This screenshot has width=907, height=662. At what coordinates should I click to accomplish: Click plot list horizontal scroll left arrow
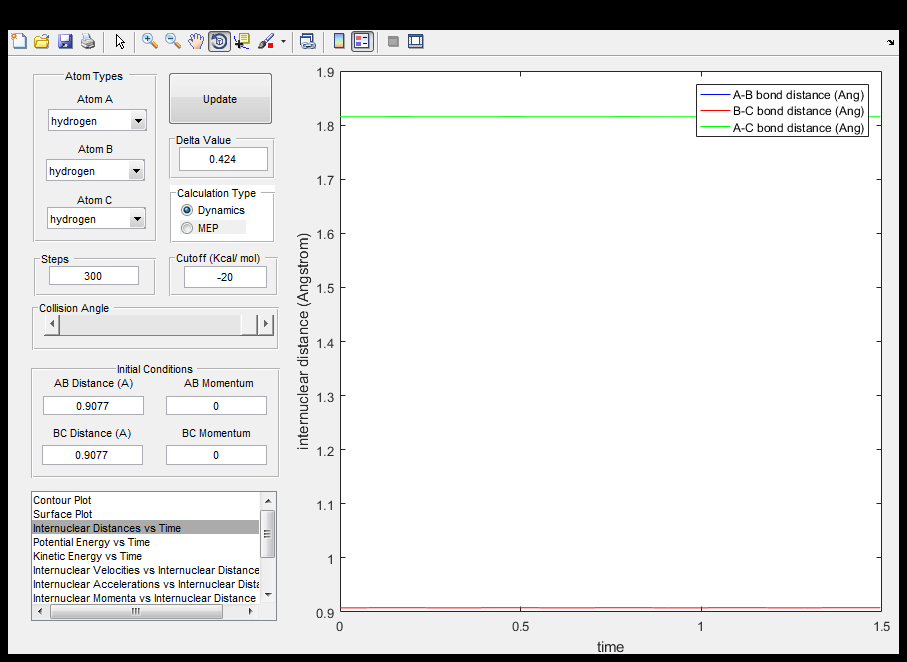pyautogui.click(x=39, y=612)
